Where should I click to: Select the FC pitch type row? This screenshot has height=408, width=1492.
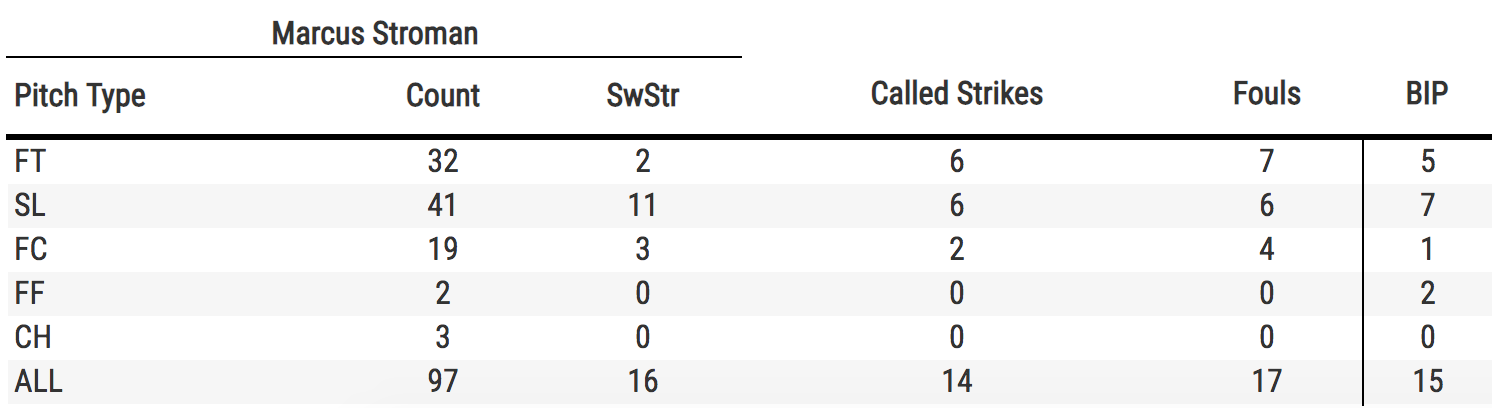pyautogui.click(x=32, y=249)
